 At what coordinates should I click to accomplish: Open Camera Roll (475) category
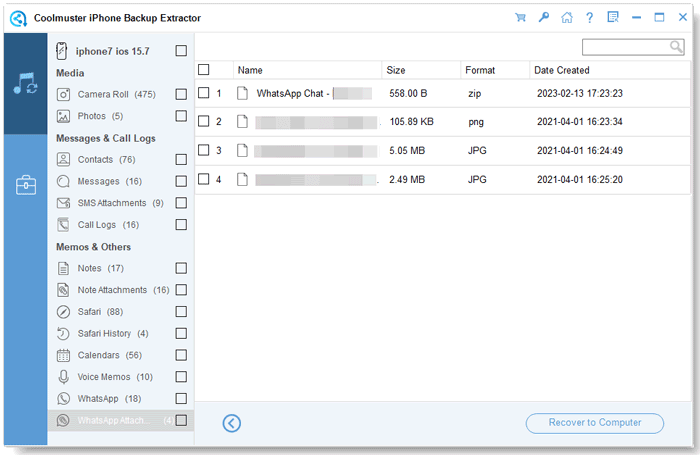pos(117,94)
